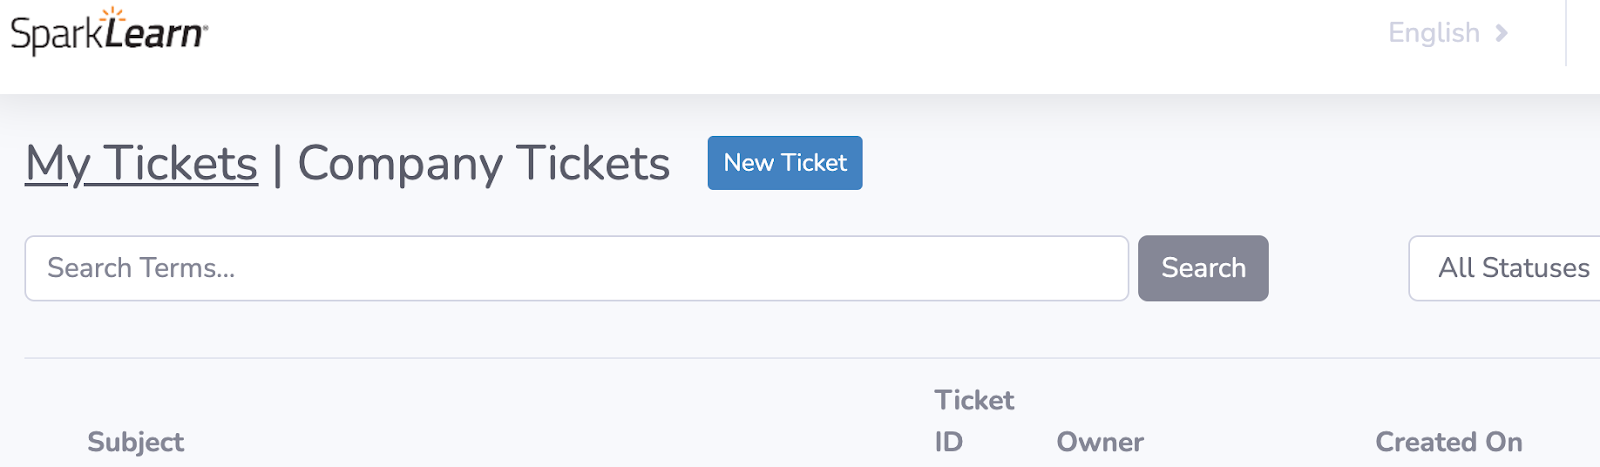This screenshot has width=1600, height=467.
Task: Click the separator between My and Company Tickets
Action: pos(277,163)
